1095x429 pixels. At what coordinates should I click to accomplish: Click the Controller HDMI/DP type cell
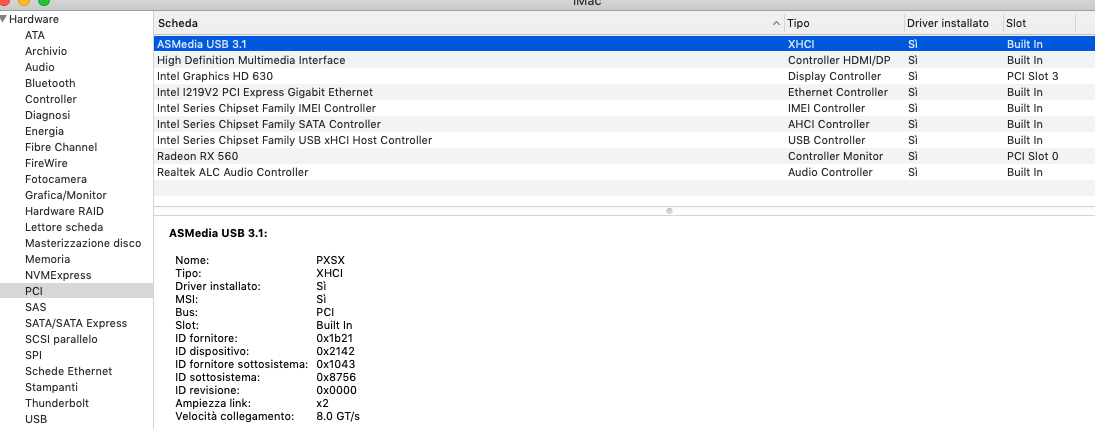[839, 60]
